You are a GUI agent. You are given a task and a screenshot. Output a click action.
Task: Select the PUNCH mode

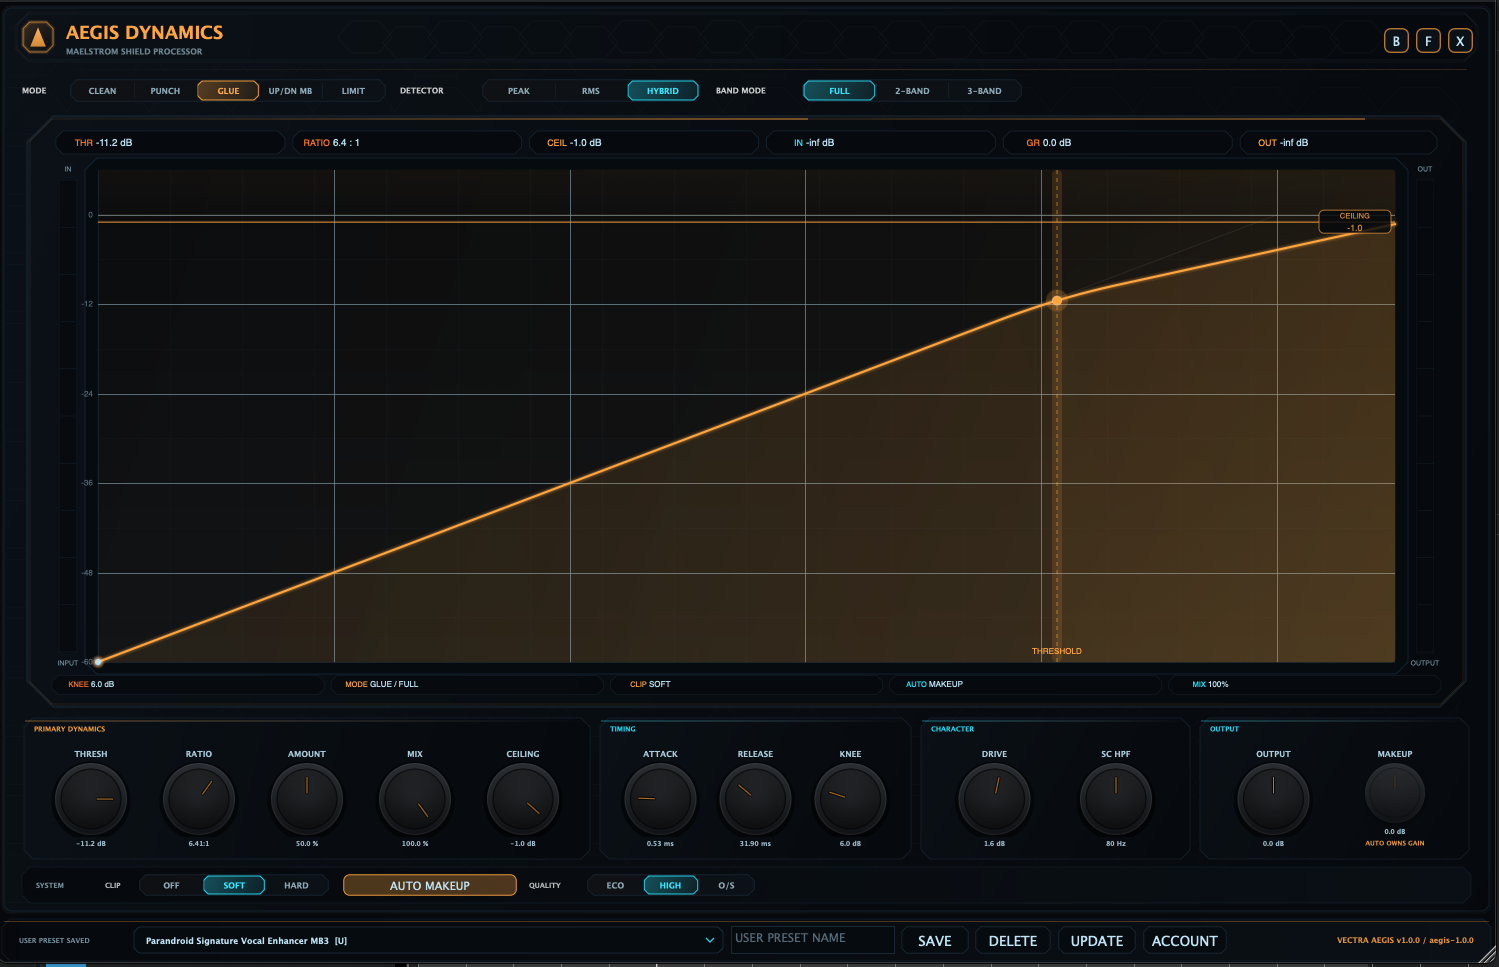(165, 91)
